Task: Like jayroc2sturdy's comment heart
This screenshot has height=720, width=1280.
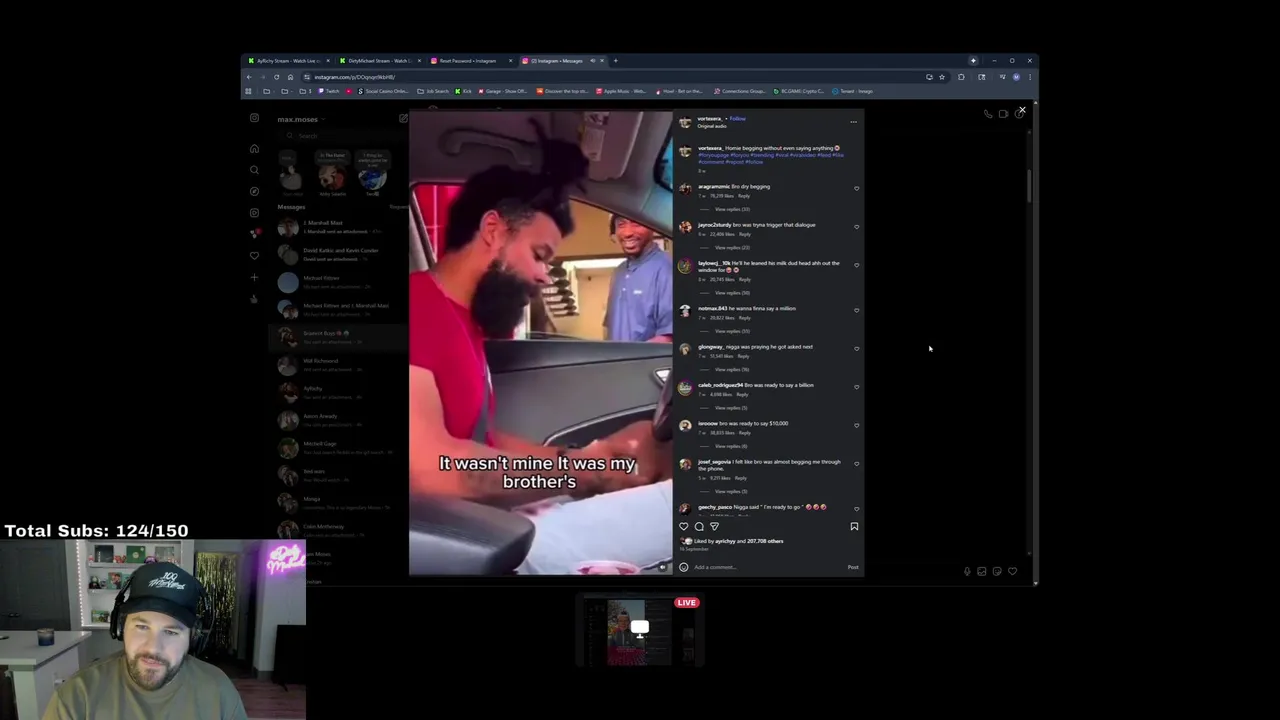Action: pos(857,226)
